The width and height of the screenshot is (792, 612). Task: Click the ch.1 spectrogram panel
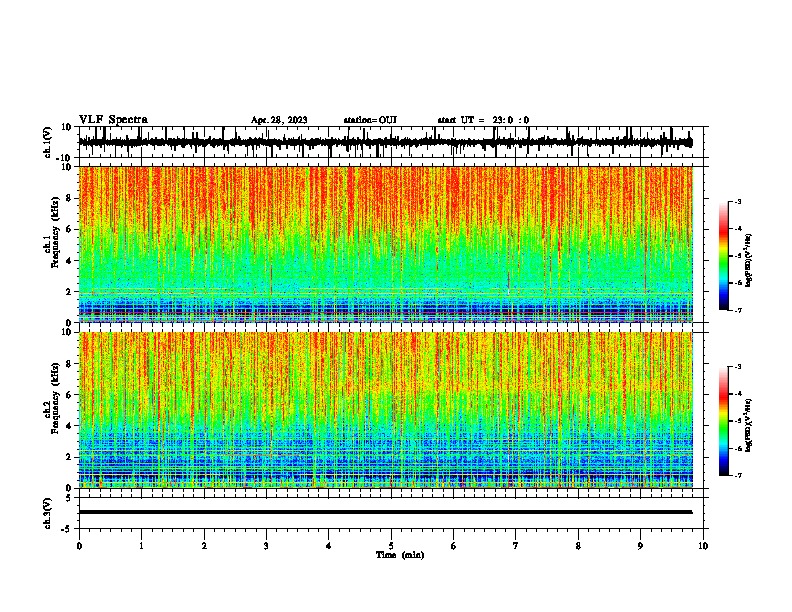(x=386, y=244)
